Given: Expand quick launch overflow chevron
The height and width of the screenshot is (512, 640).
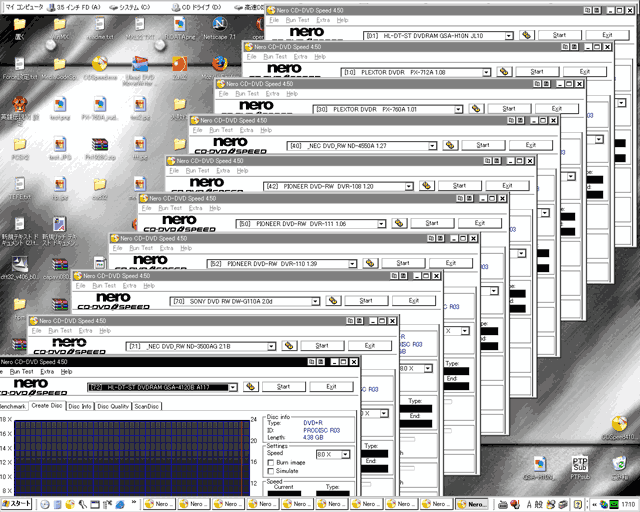Looking at the screenshot, I should tap(134, 502).
